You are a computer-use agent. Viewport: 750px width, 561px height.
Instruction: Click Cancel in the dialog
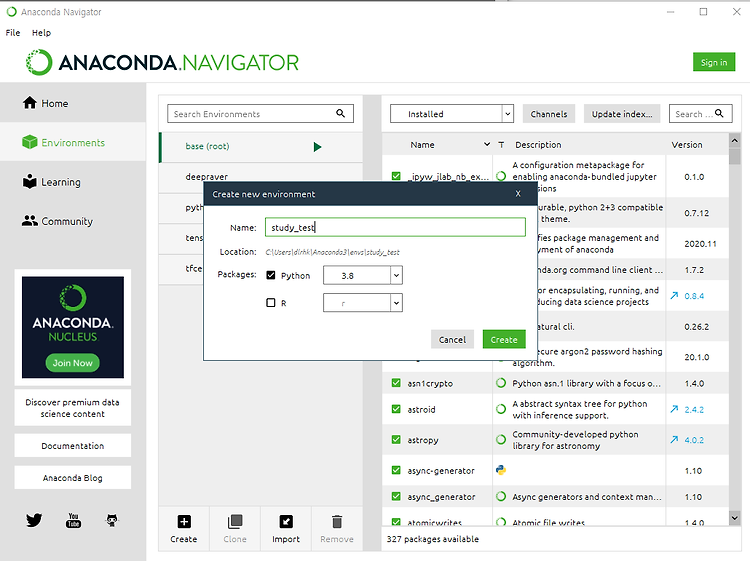click(452, 339)
